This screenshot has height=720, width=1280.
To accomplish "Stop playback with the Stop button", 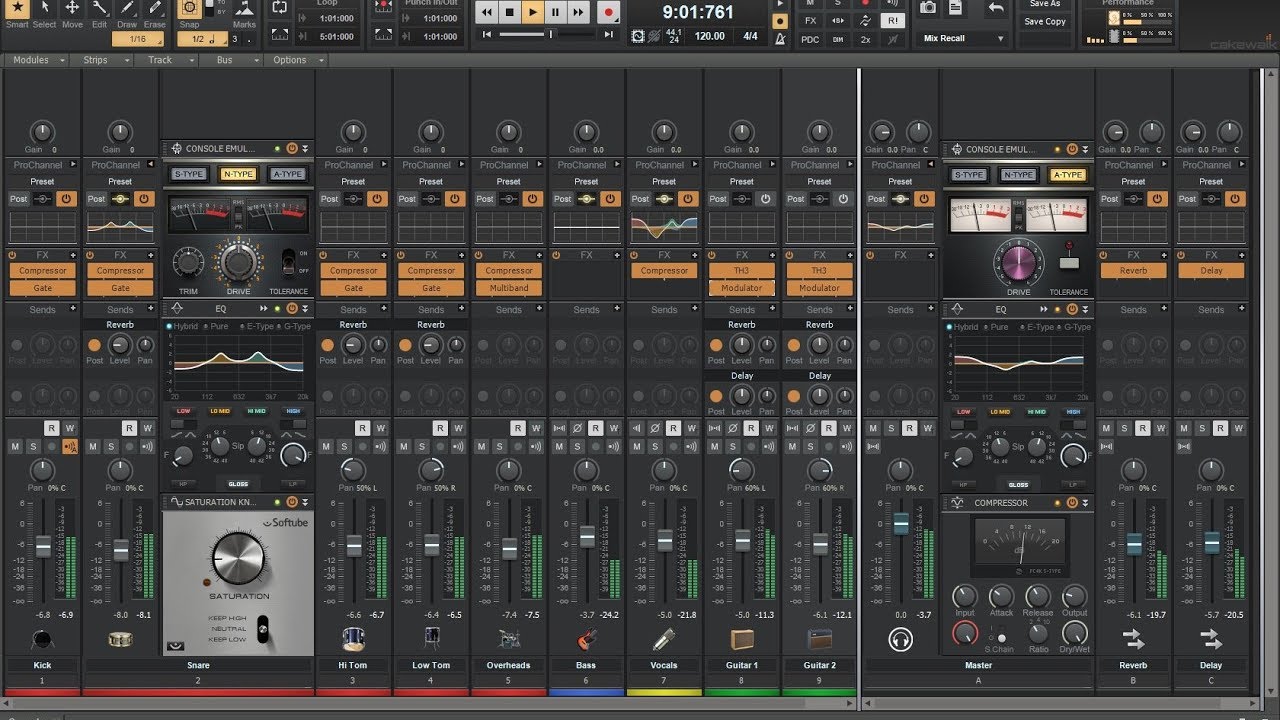I will click(510, 12).
